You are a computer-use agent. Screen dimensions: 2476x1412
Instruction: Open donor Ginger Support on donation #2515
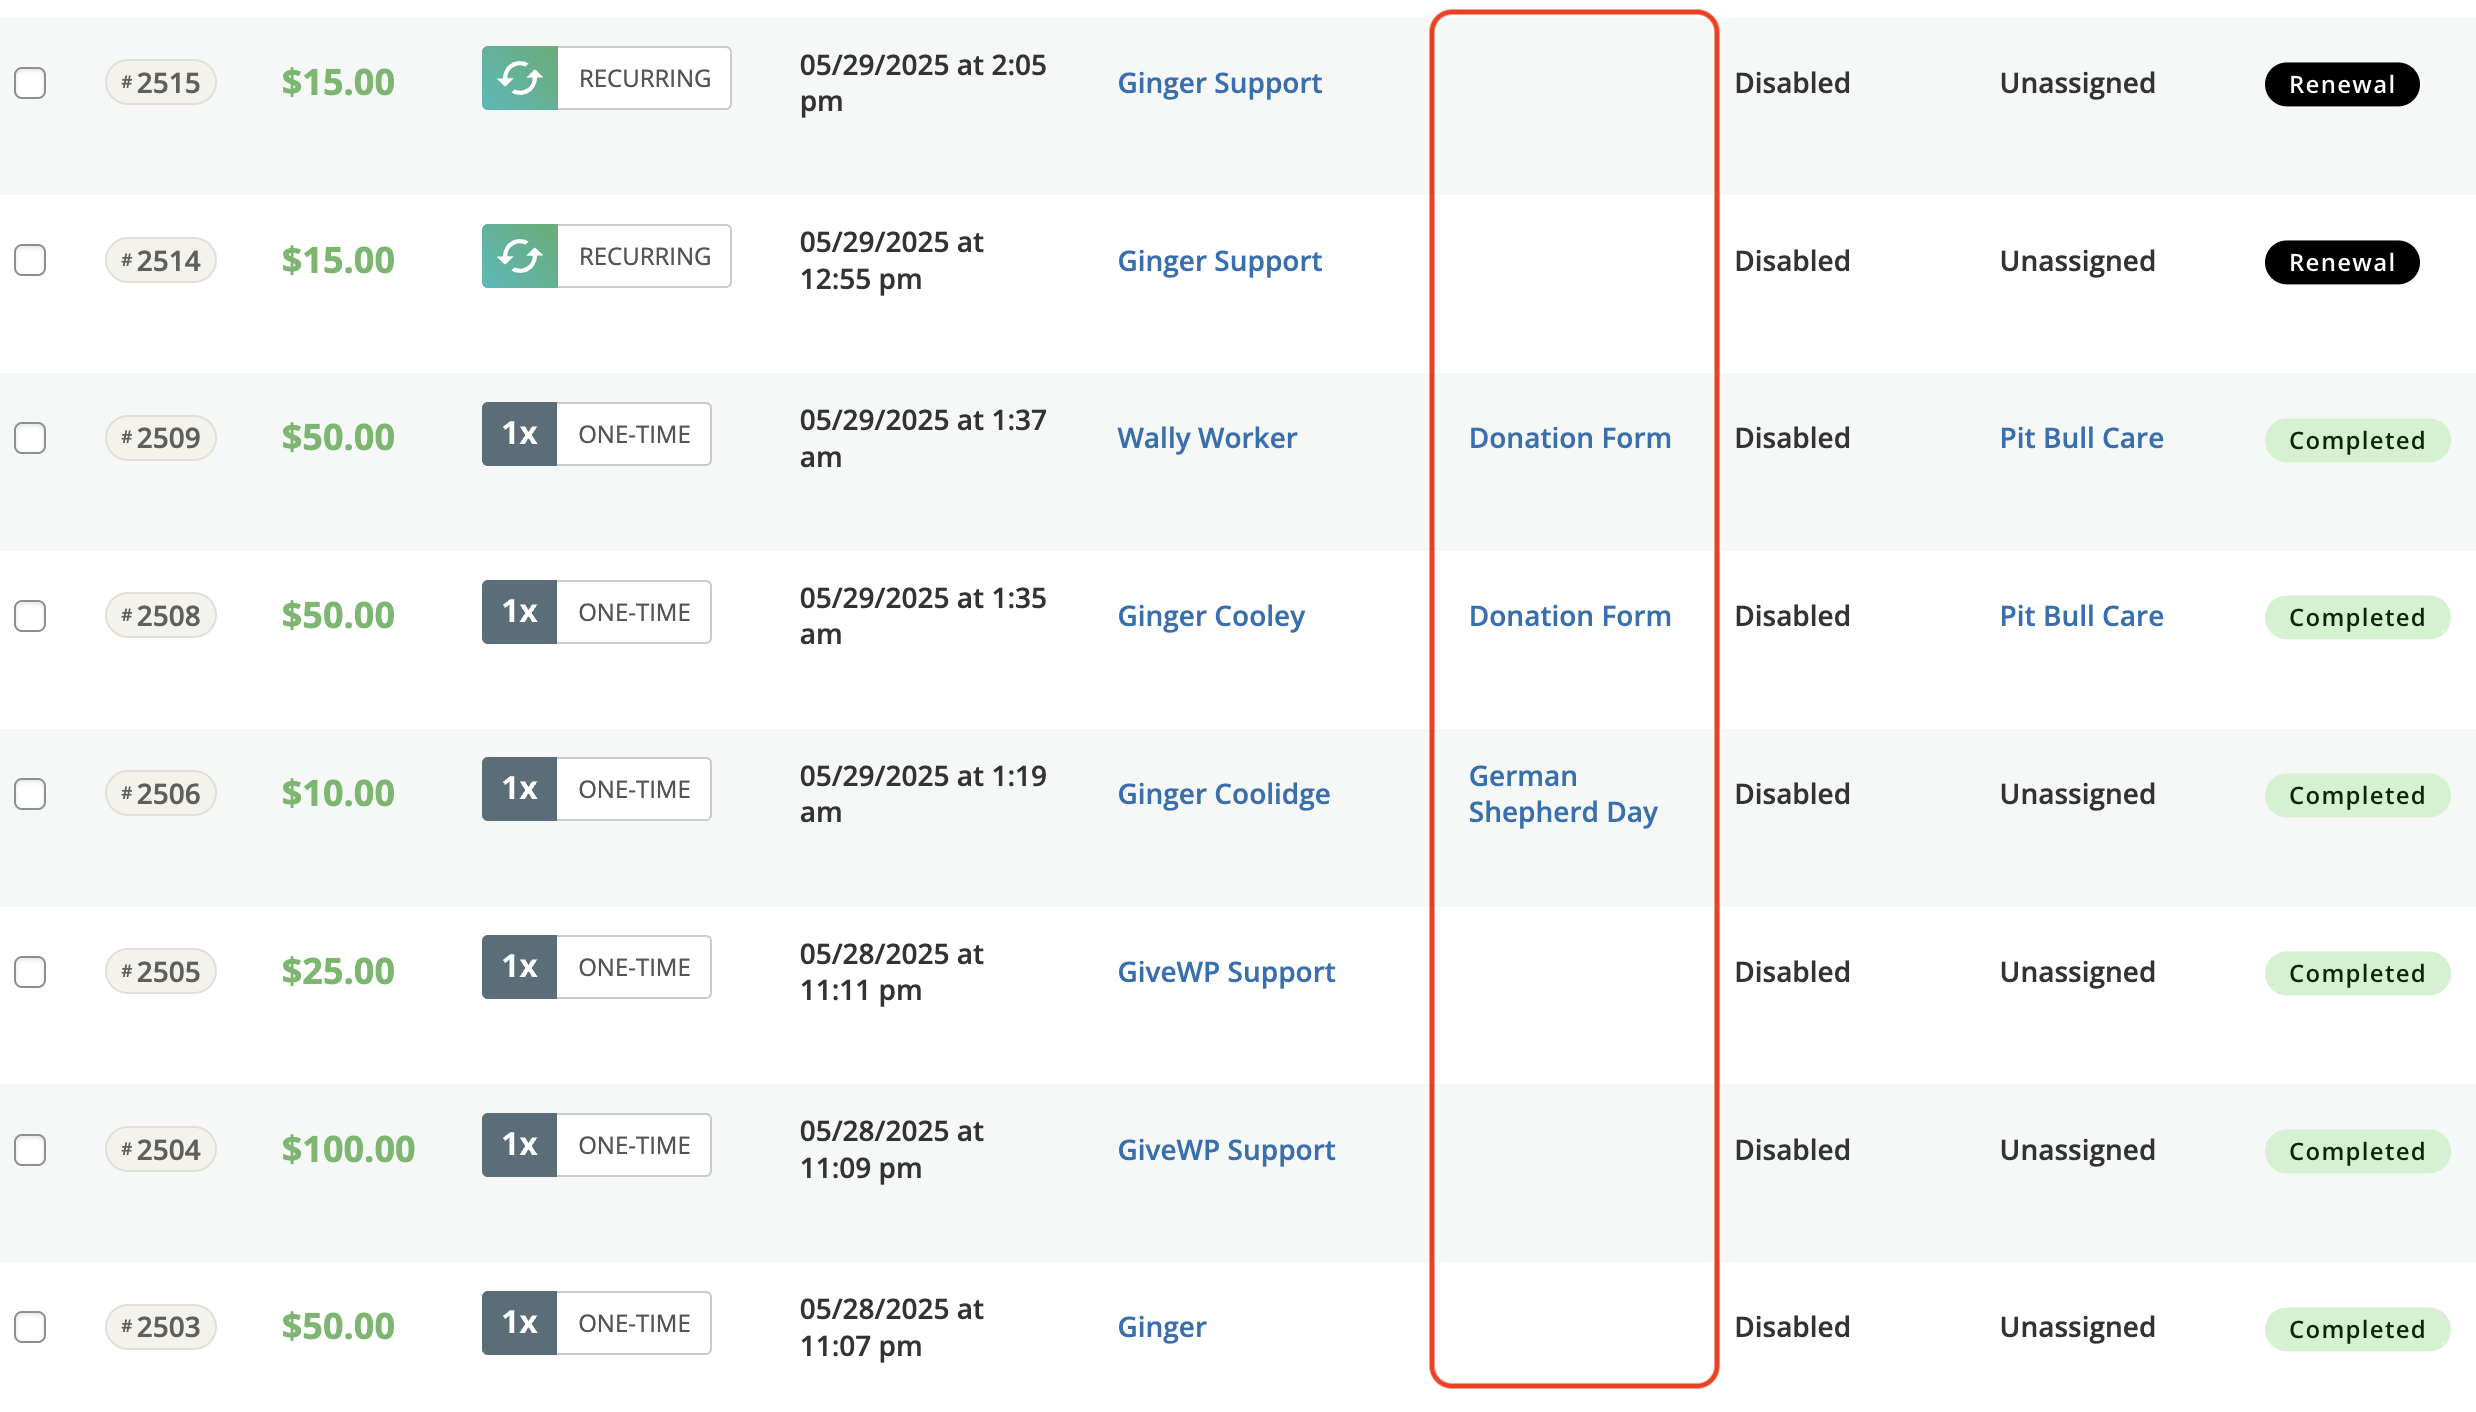tap(1219, 83)
